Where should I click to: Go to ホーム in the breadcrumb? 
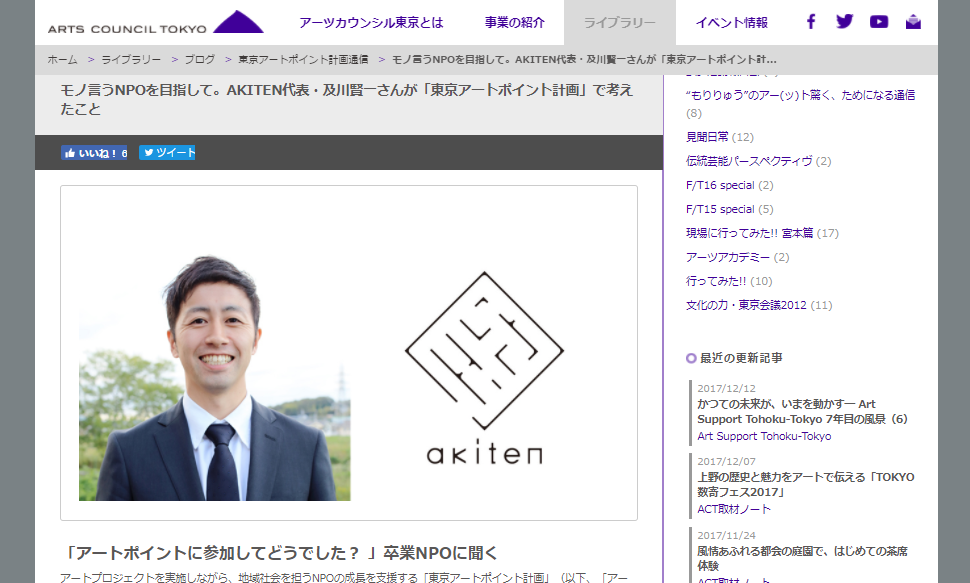(62, 59)
